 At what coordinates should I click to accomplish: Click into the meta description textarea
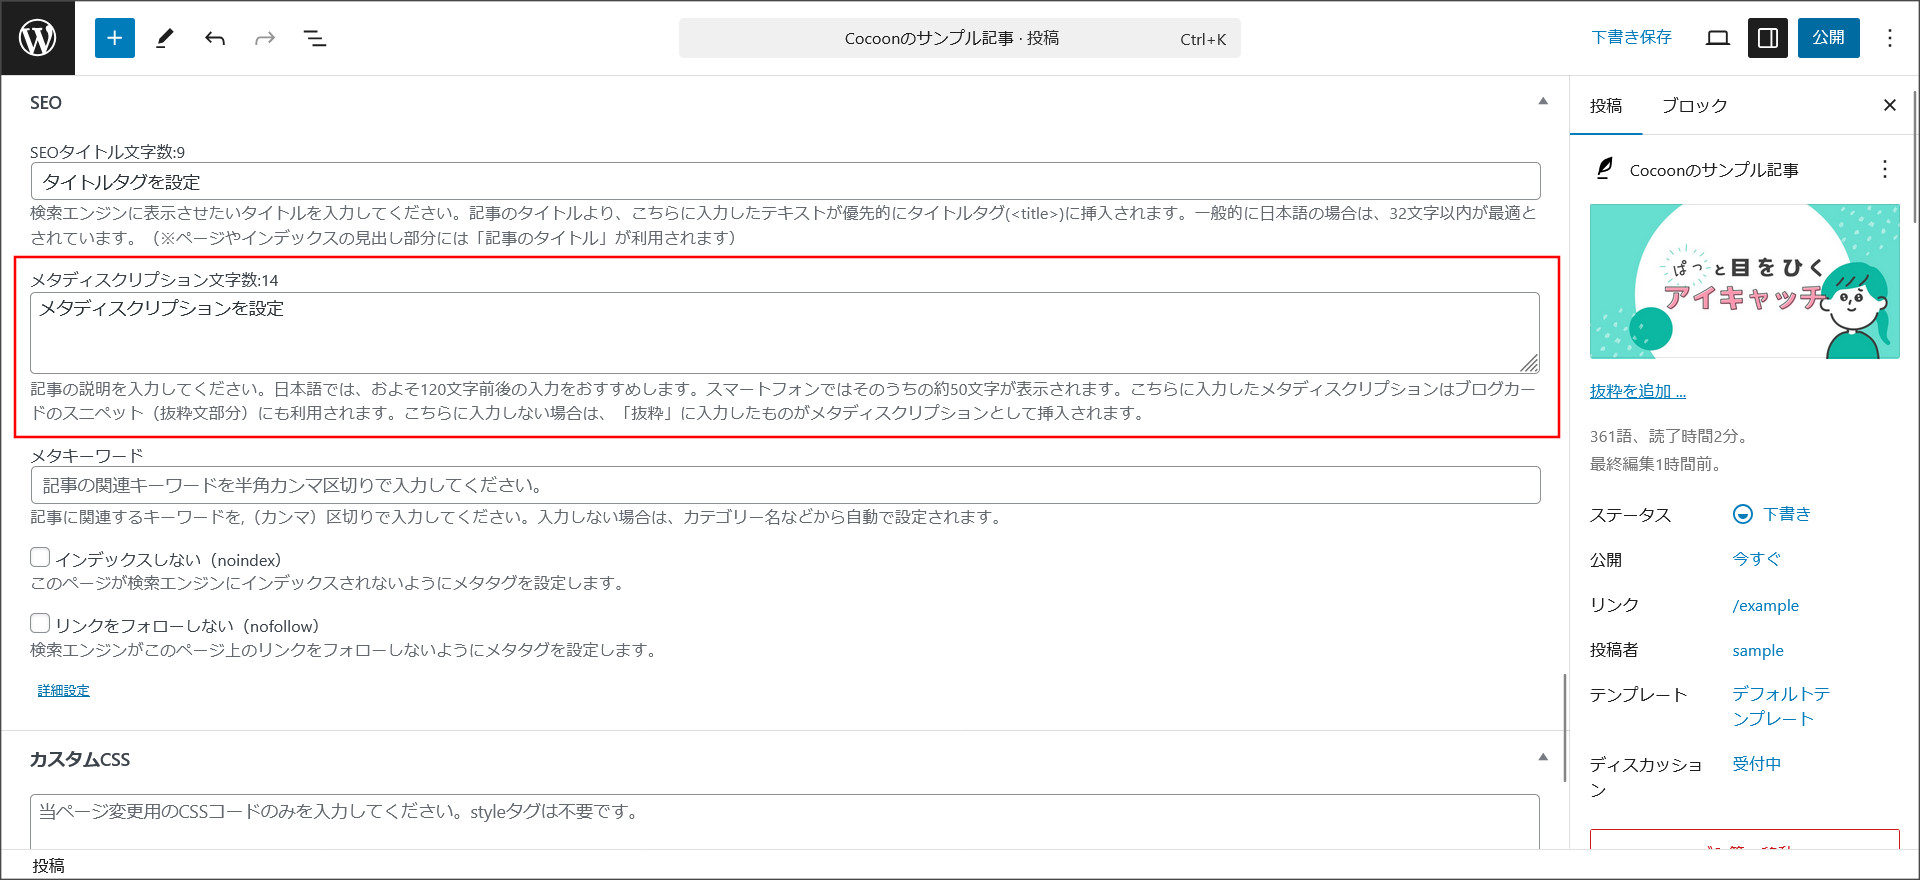pyautogui.click(x=785, y=333)
